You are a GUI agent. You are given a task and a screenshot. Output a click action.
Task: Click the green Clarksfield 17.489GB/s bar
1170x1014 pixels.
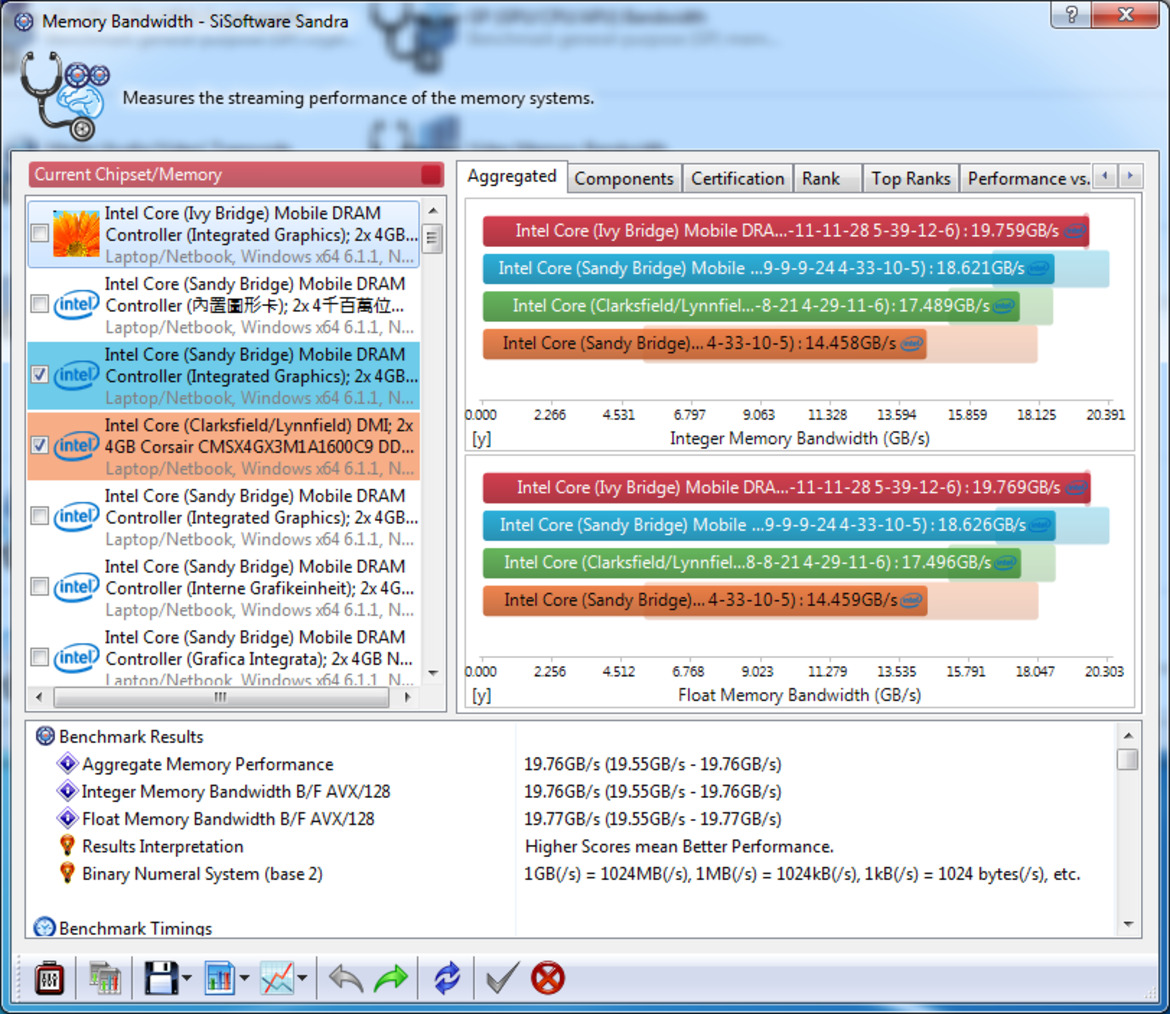coord(751,305)
